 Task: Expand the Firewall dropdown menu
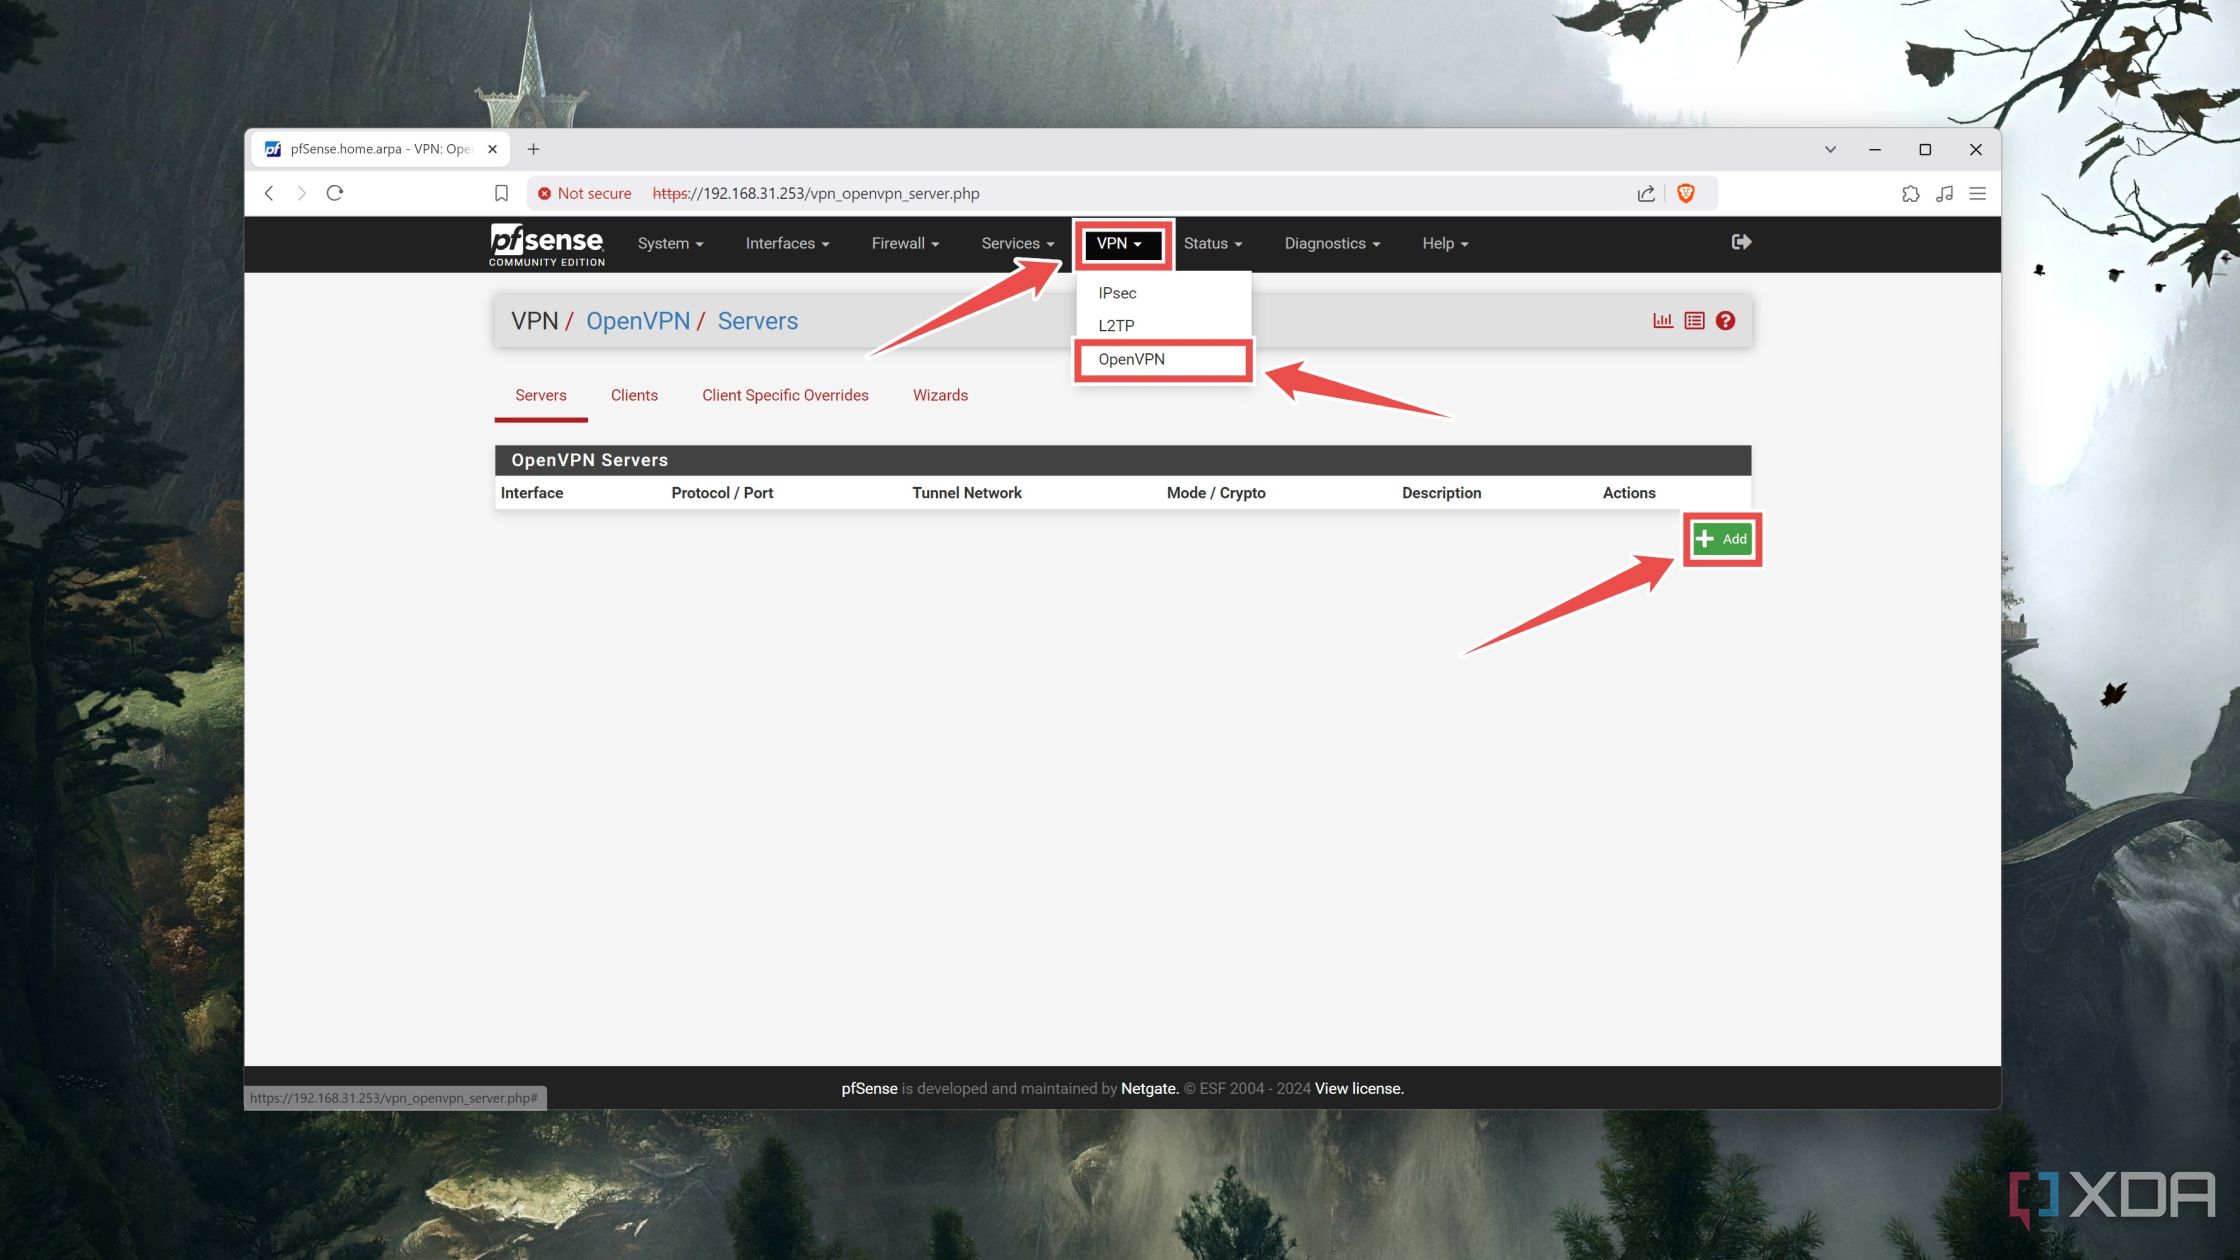(x=903, y=243)
